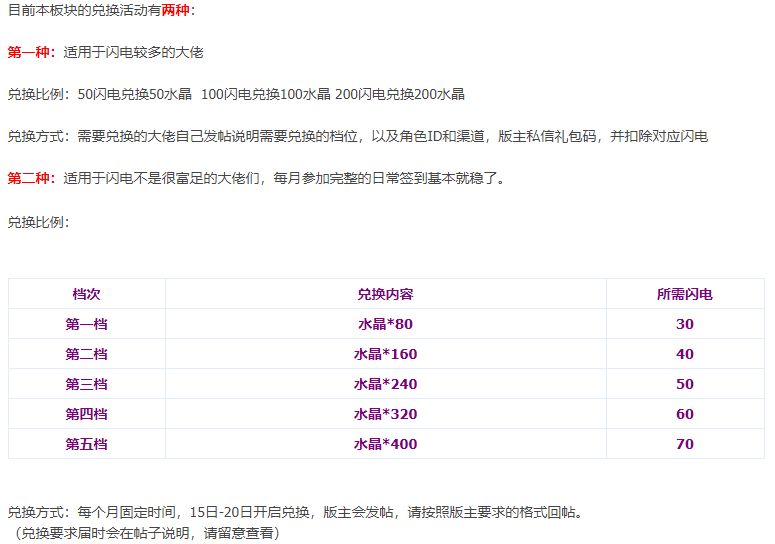The height and width of the screenshot is (544, 775).
Task: Click the lightning cost '30' cell
Action: pos(685,324)
